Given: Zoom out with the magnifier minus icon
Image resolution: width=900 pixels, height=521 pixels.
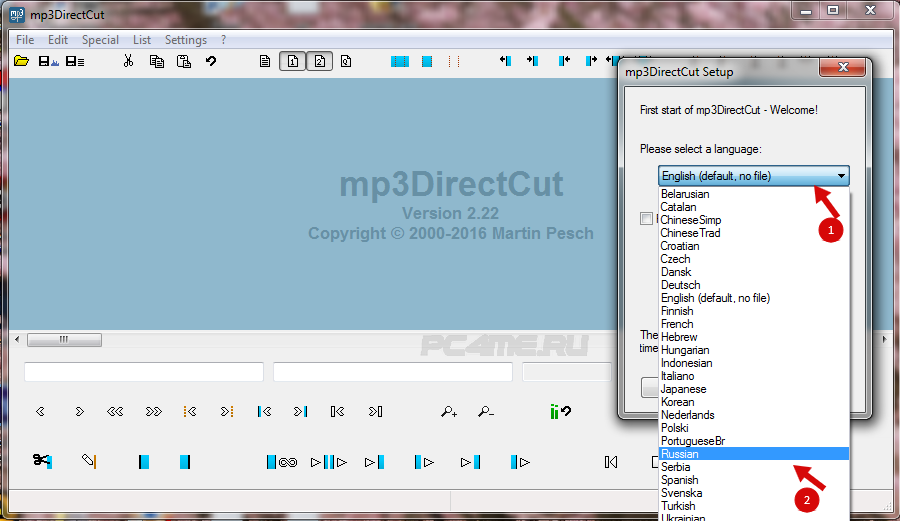Looking at the screenshot, I should 486,411.
